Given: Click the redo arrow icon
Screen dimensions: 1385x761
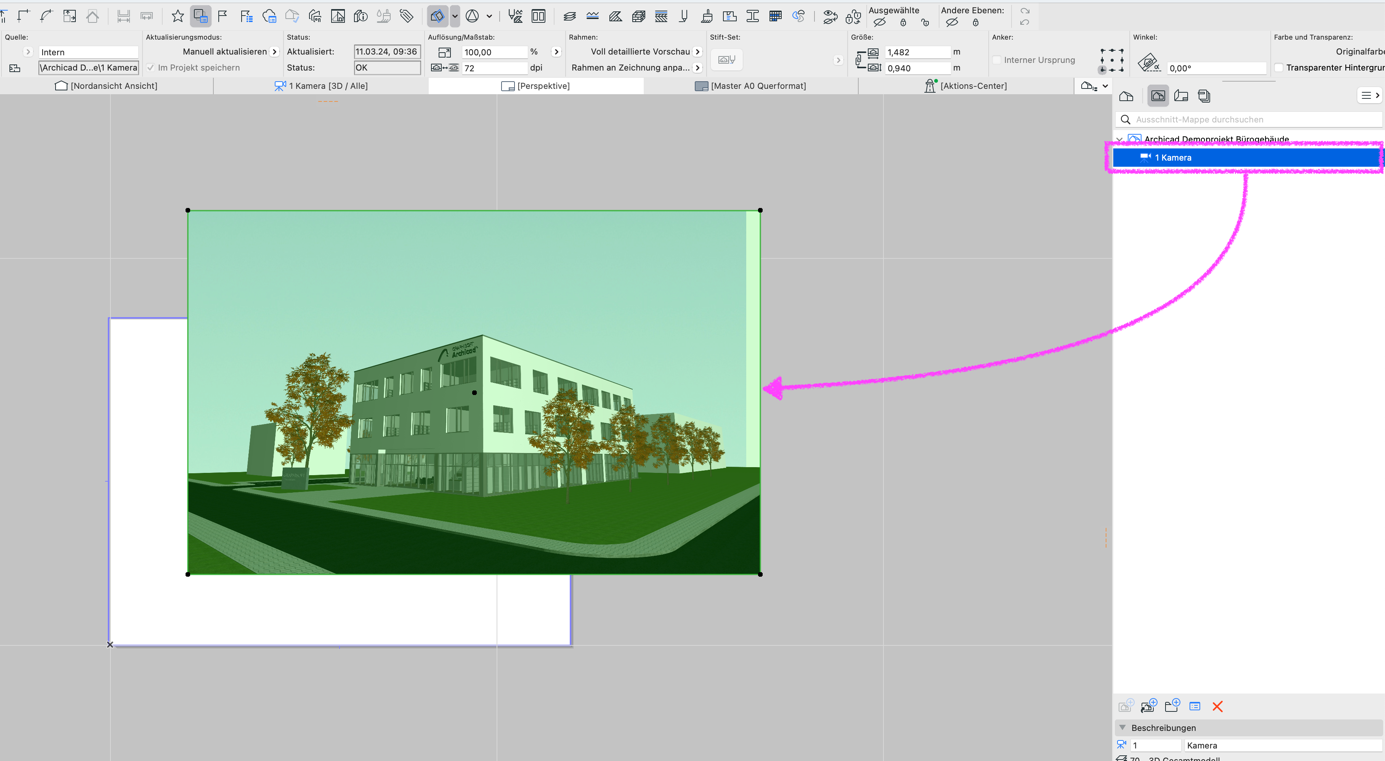Looking at the screenshot, I should pos(1025,11).
